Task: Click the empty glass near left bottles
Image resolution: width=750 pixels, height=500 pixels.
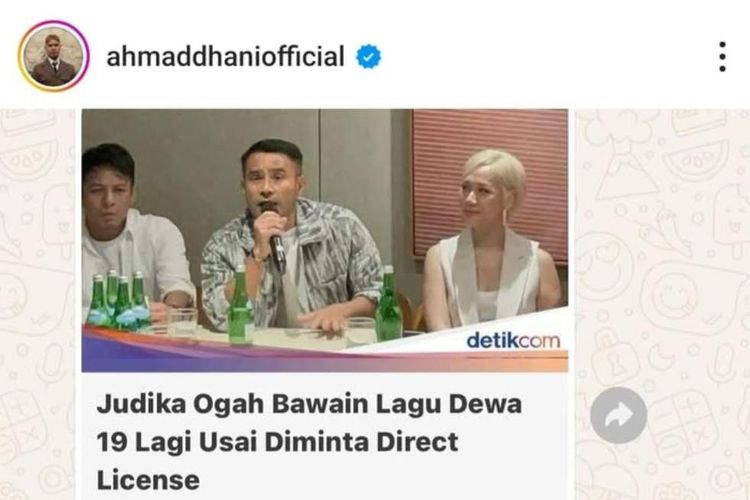Action: (x=182, y=323)
